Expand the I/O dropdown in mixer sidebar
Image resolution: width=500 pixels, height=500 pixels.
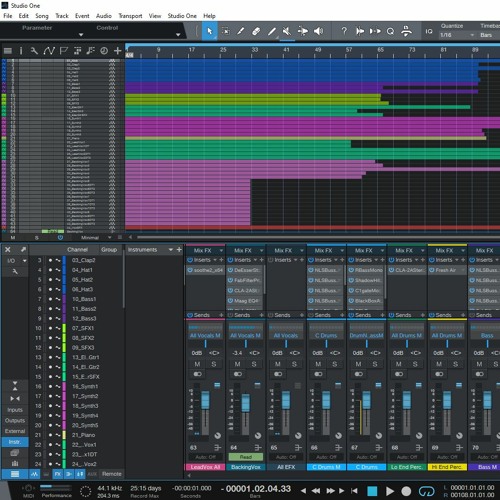point(24,261)
